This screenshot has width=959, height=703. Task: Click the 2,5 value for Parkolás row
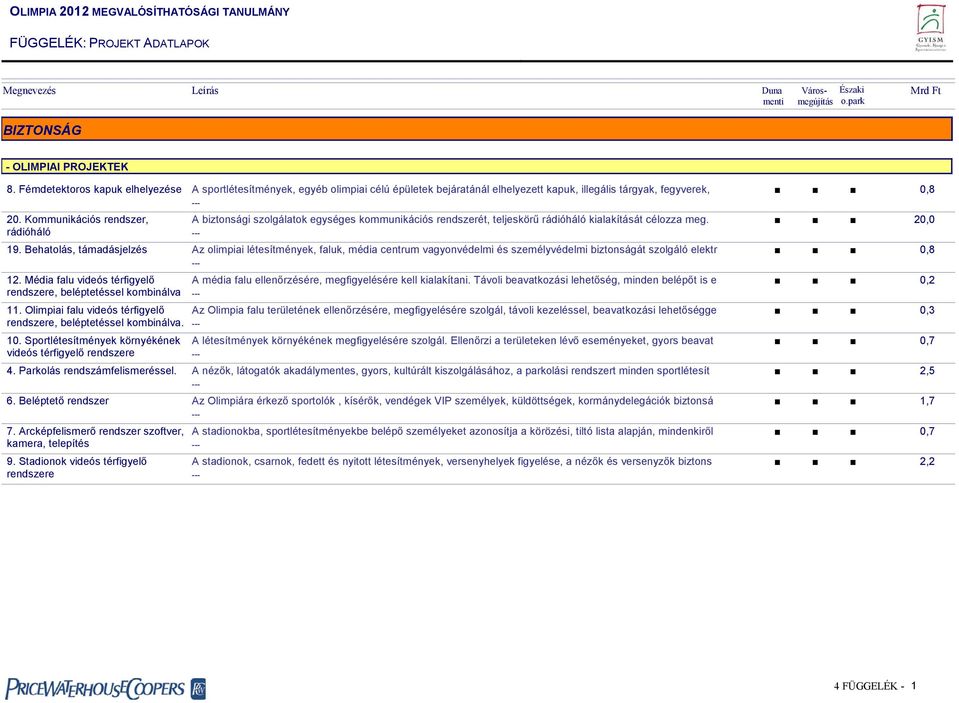(x=927, y=371)
